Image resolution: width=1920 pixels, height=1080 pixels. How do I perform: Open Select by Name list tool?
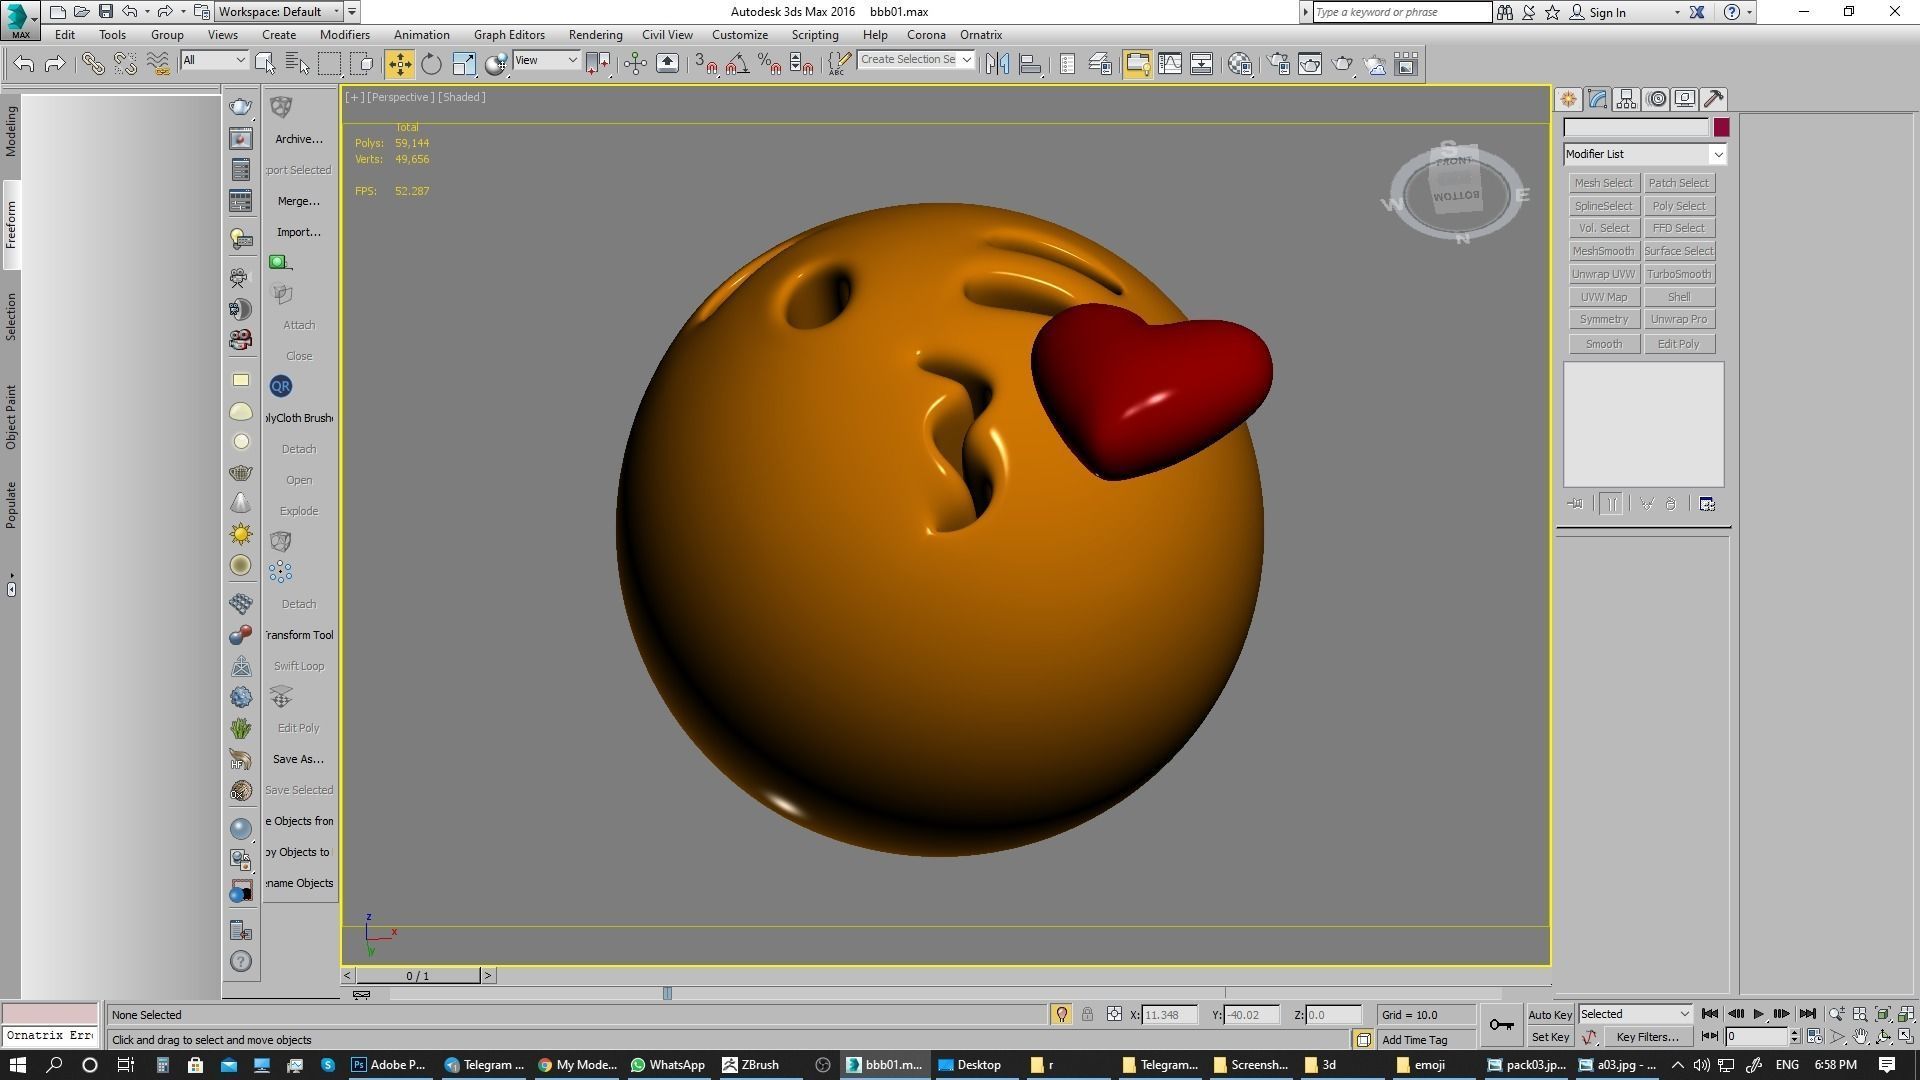click(297, 64)
